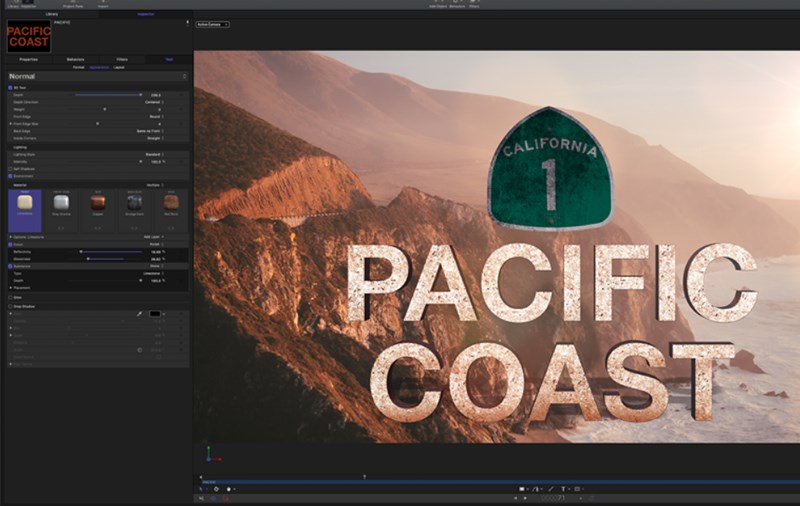The image size is (800, 506).
Task: Enable the Drop Shadow checkbox
Action: tap(11, 306)
